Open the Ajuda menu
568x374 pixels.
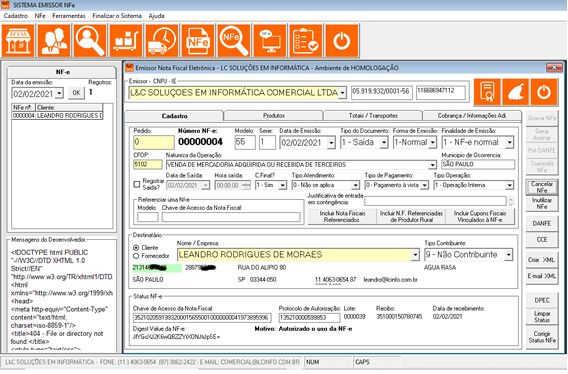pos(156,16)
